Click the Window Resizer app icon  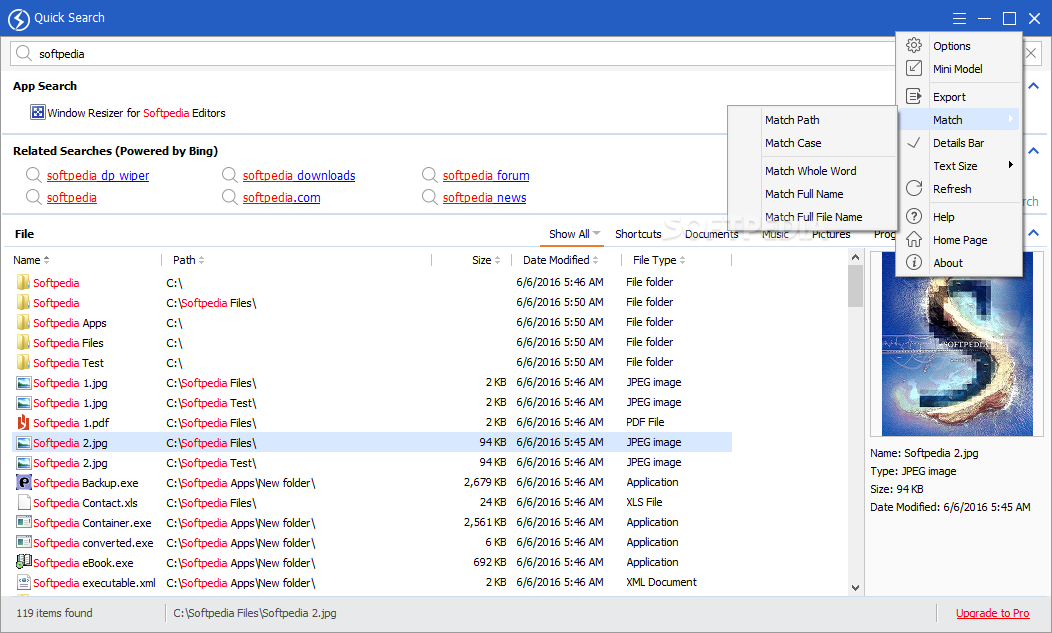coord(38,112)
